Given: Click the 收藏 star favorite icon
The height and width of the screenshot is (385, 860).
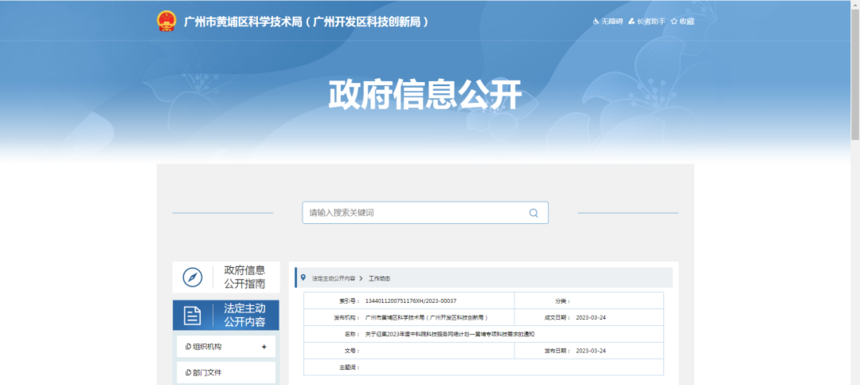Looking at the screenshot, I should click(x=674, y=21).
